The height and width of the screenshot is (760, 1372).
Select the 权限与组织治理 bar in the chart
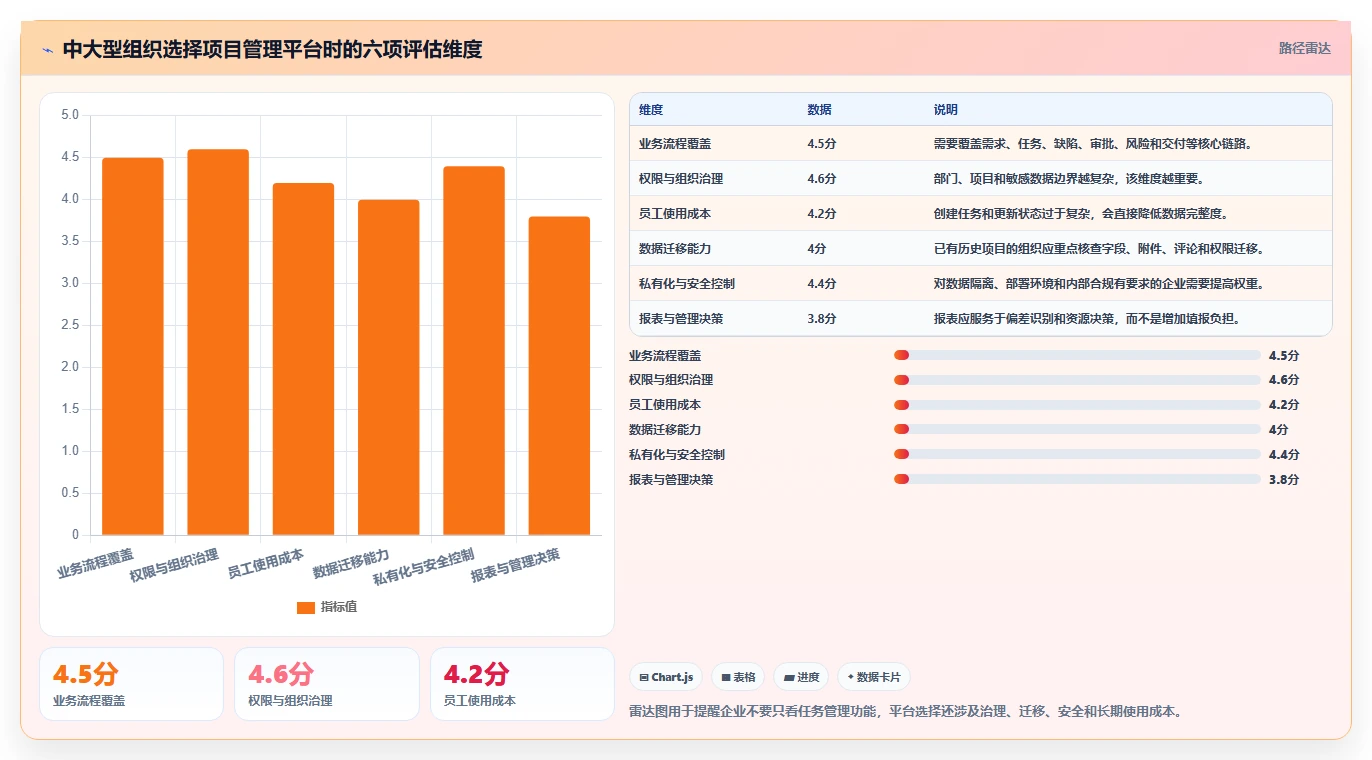(x=218, y=342)
